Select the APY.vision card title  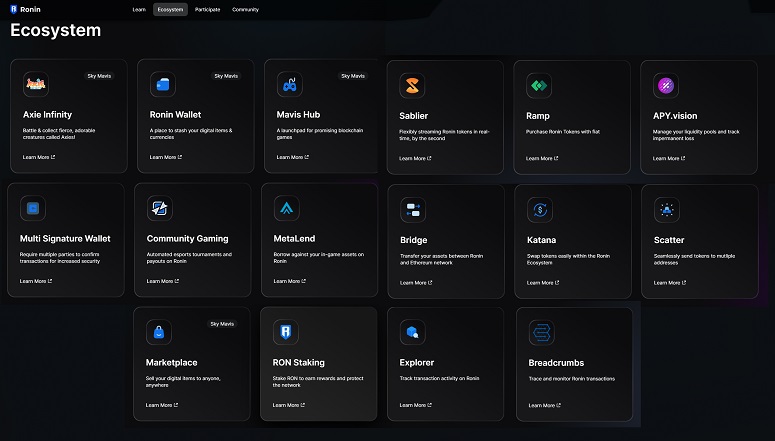pyautogui.click(x=675, y=116)
